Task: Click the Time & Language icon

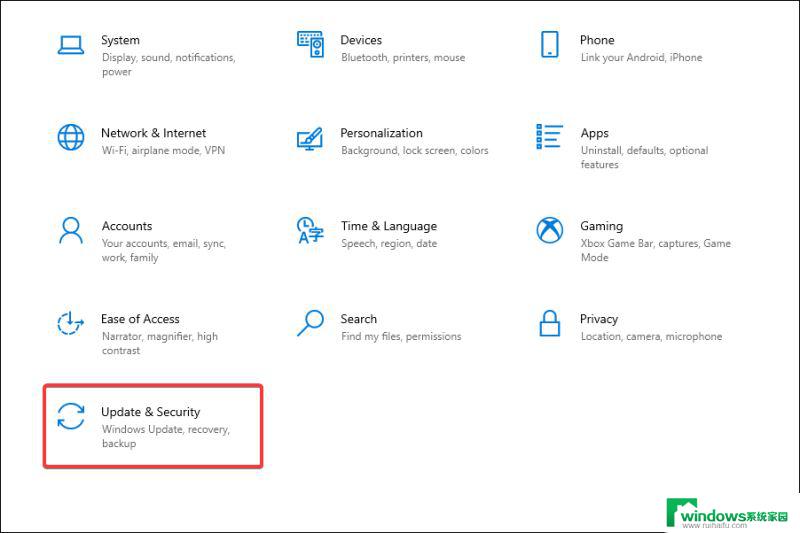Action: [310, 230]
